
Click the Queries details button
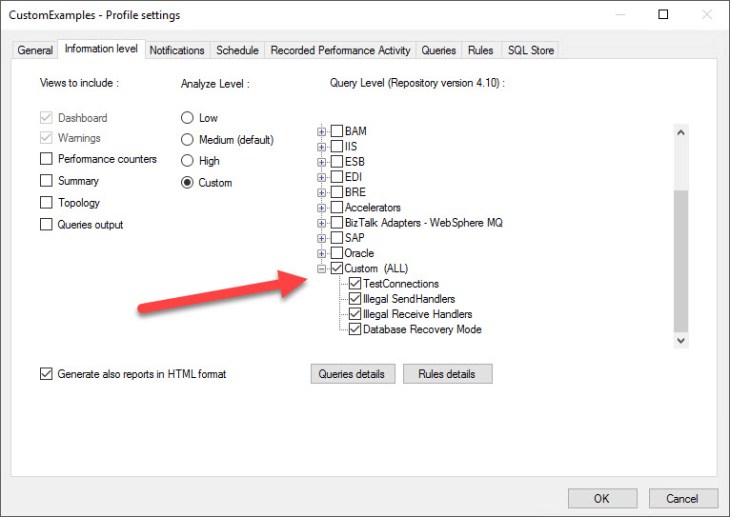point(352,374)
